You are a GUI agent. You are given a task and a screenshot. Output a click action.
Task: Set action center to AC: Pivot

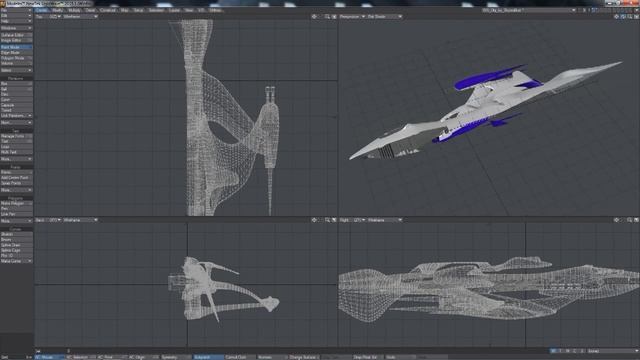point(112,357)
